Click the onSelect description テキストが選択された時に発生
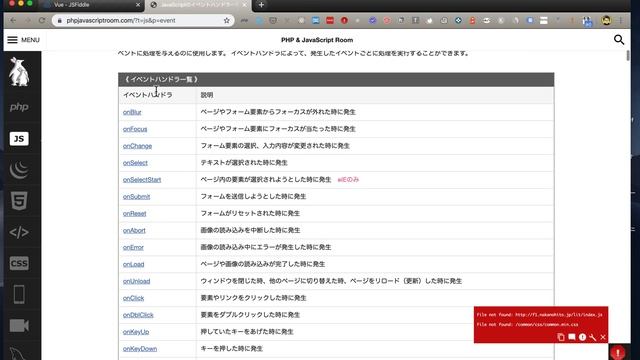 (244, 163)
